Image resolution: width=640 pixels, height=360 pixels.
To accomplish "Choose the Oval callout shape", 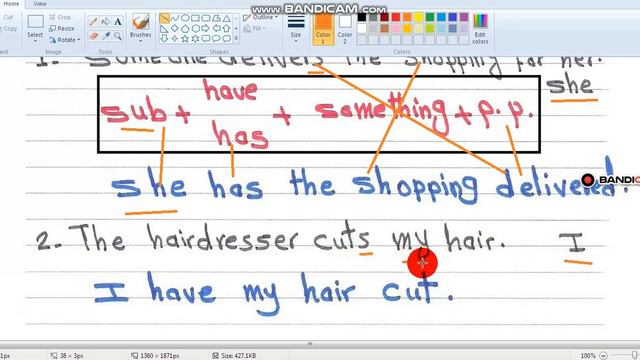I will tap(216, 38).
